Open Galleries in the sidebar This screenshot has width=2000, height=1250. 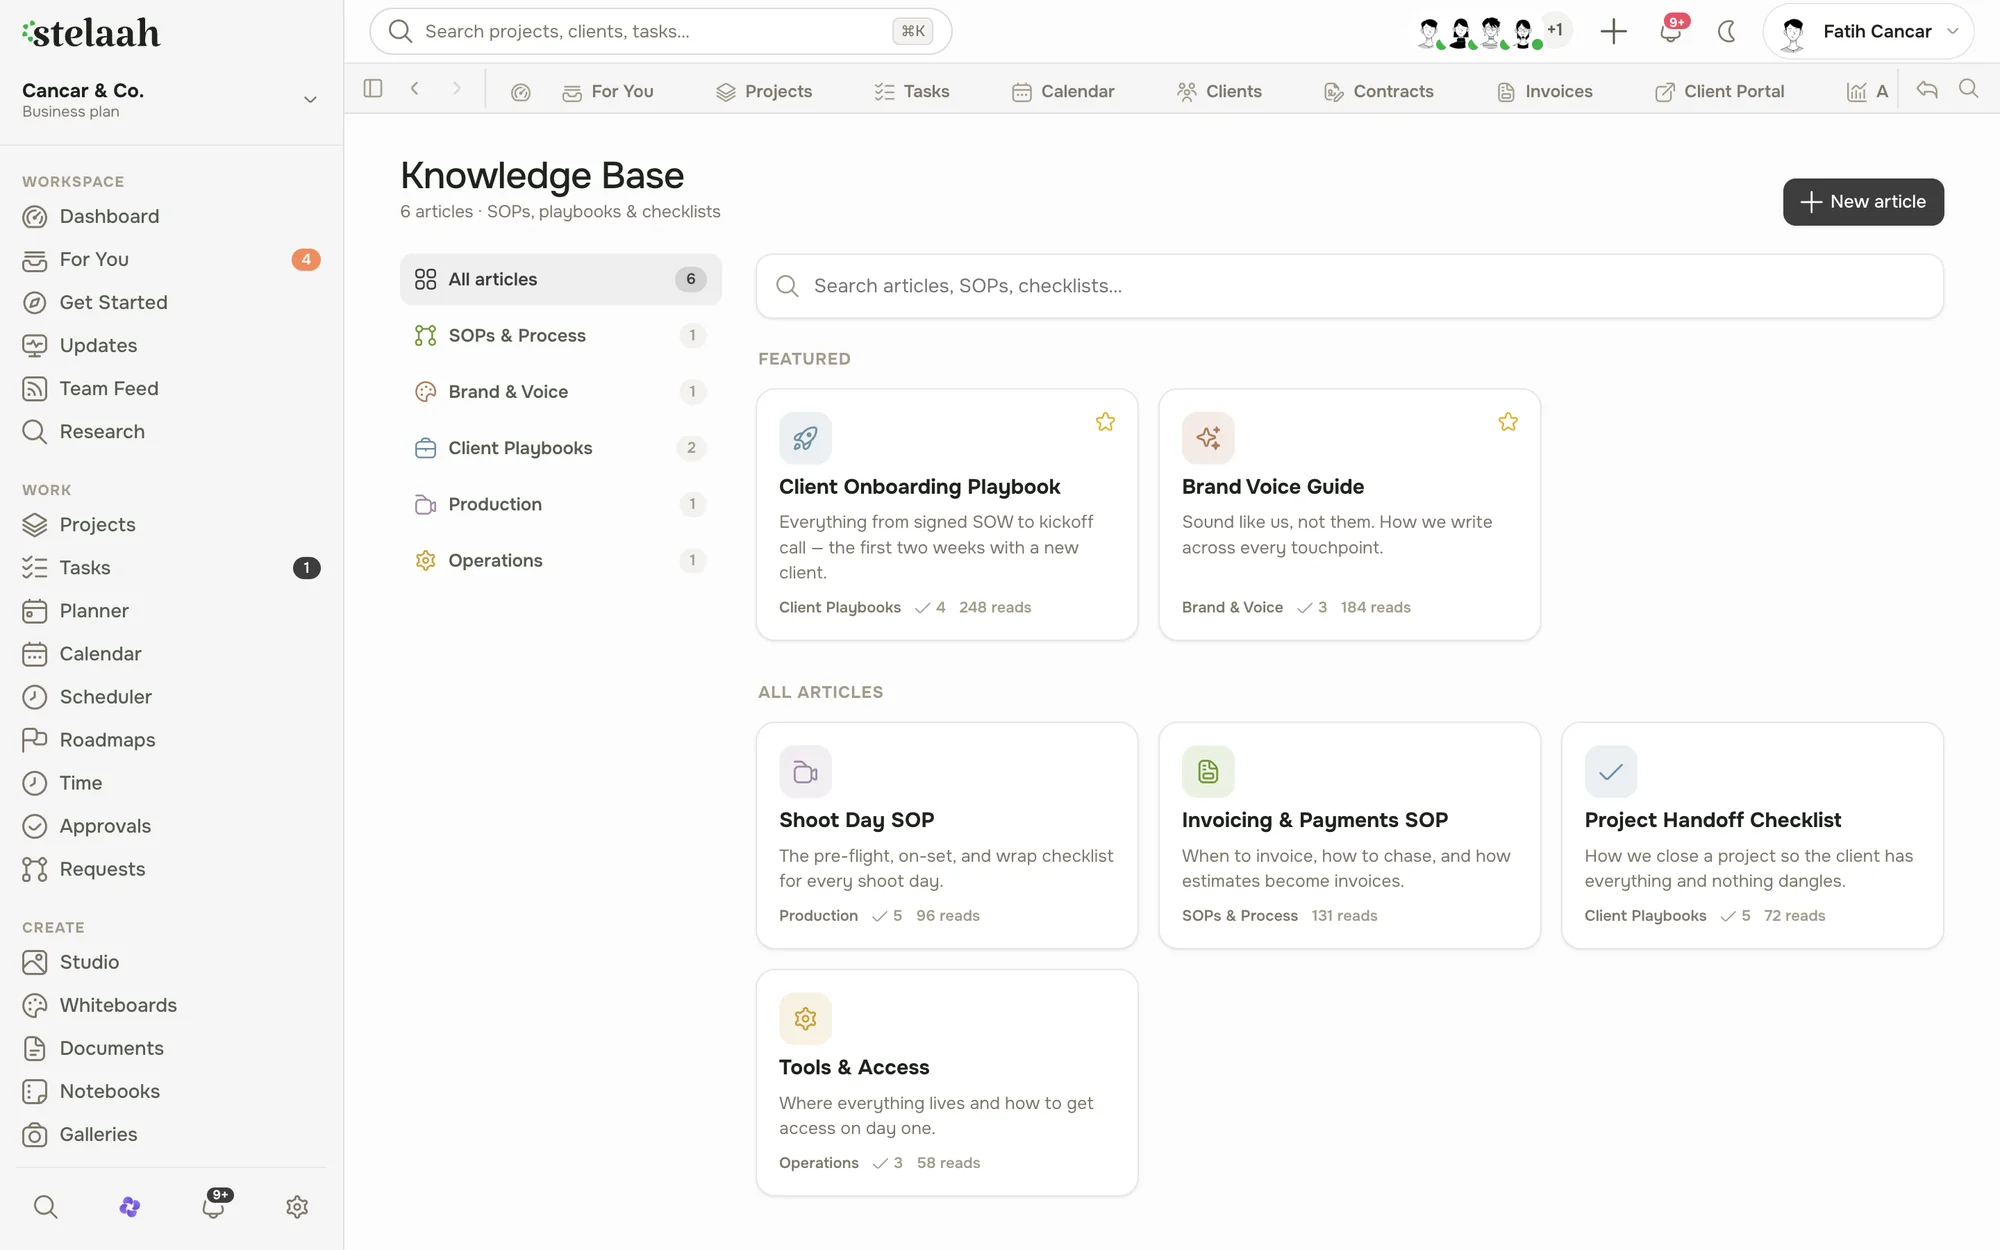click(170, 1134)
